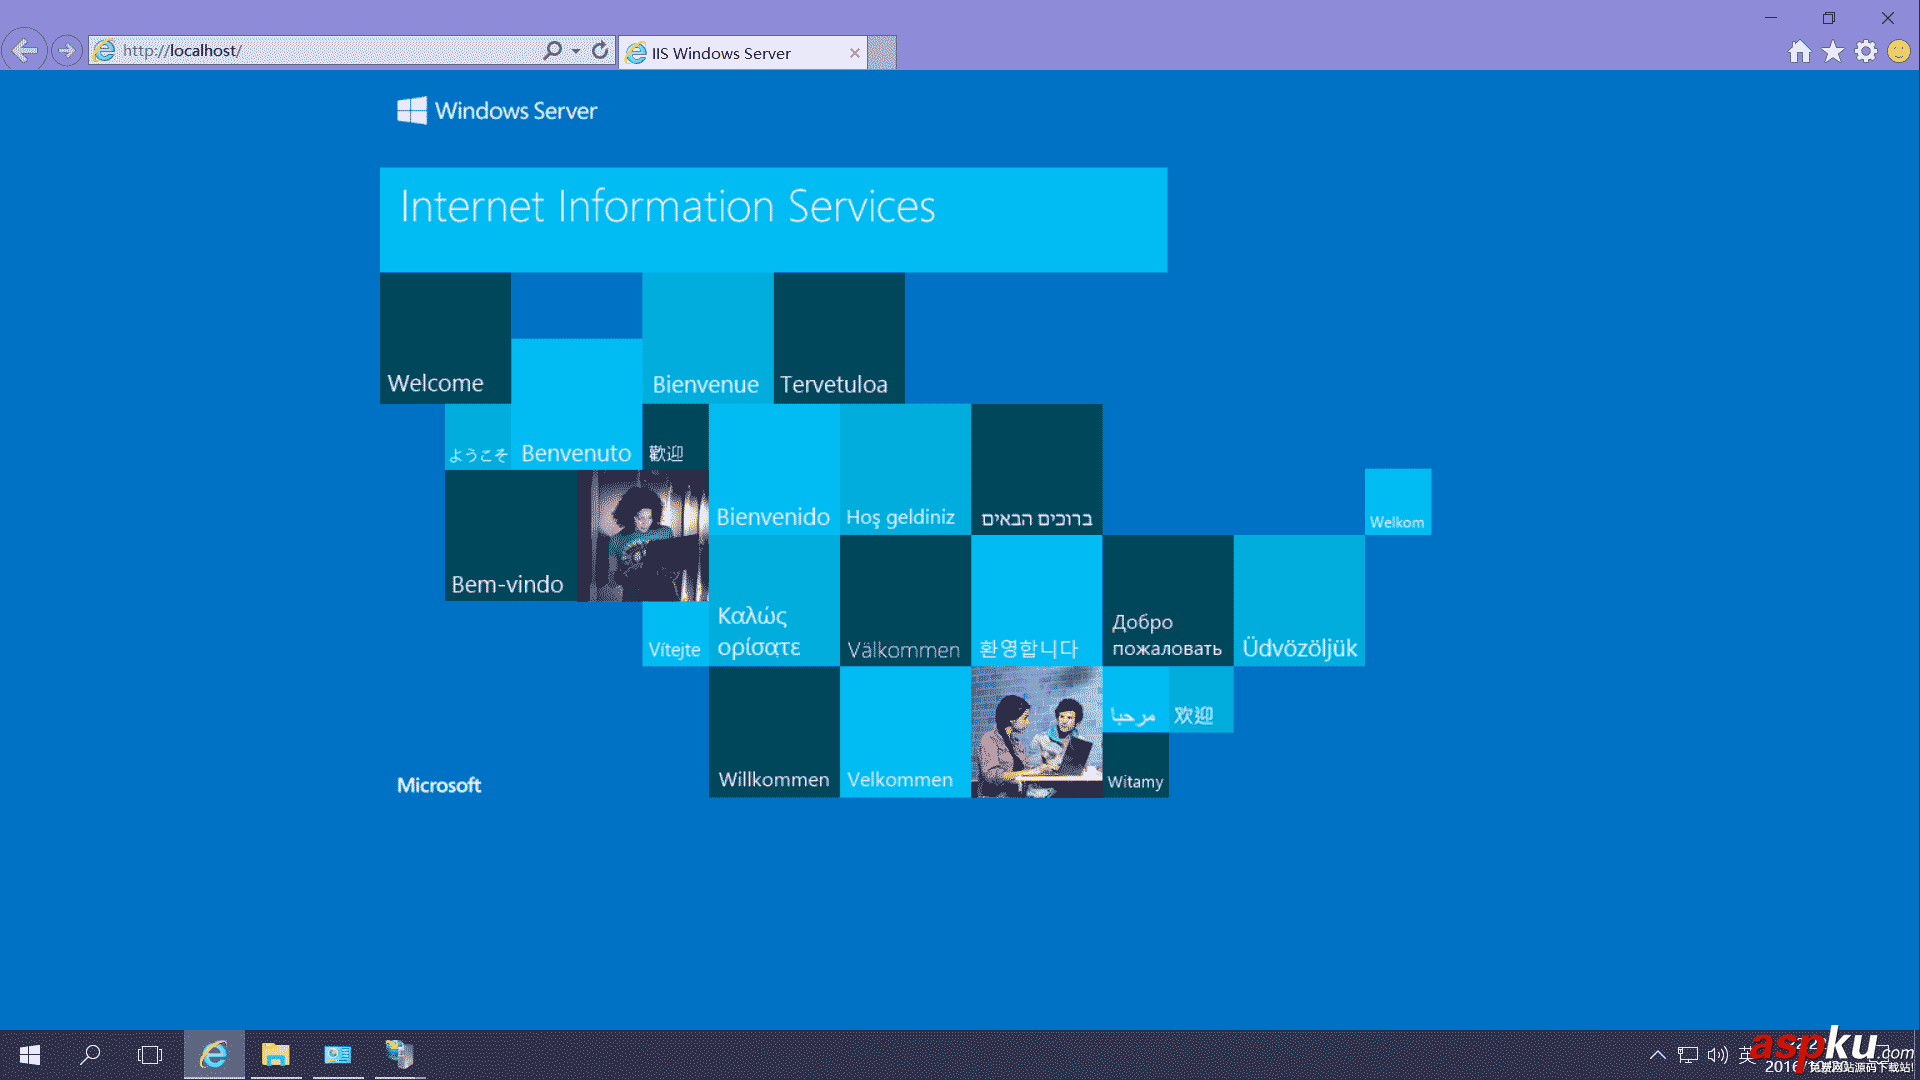Open the Tools gear icon
Viewport: 1920px width, 1080px height.
[x=1866, y=52]
